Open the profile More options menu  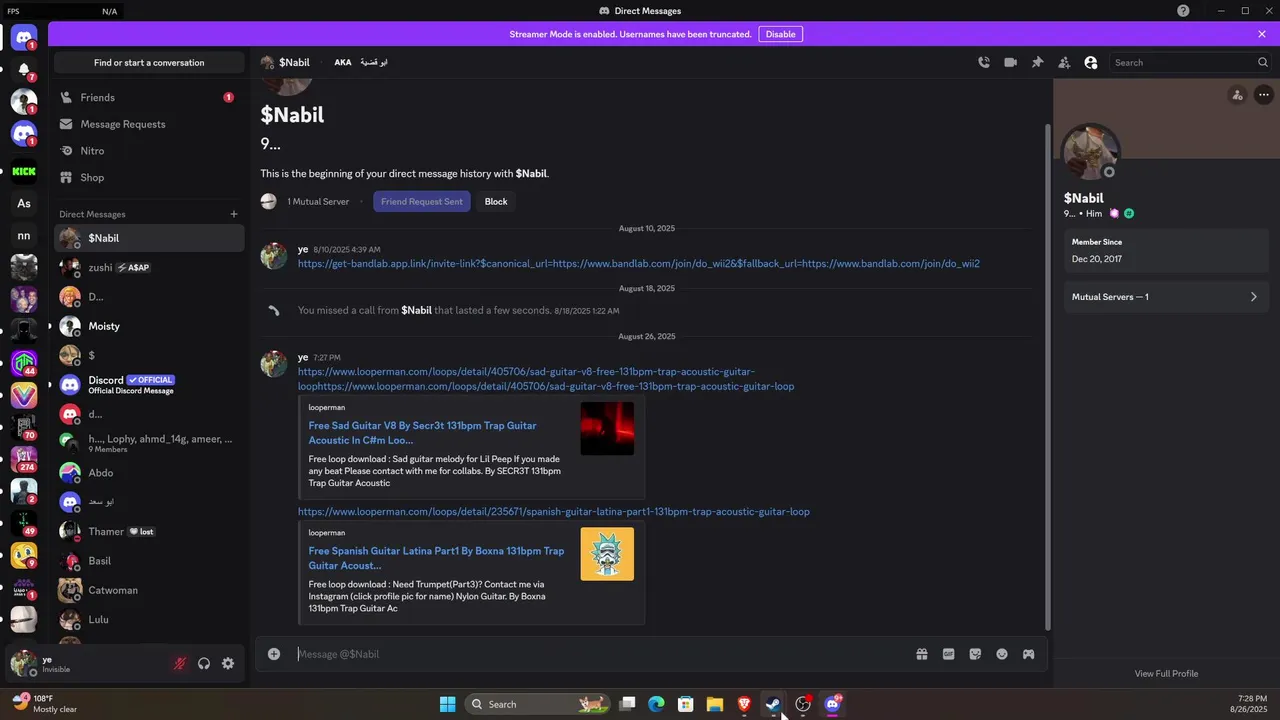1264,95
